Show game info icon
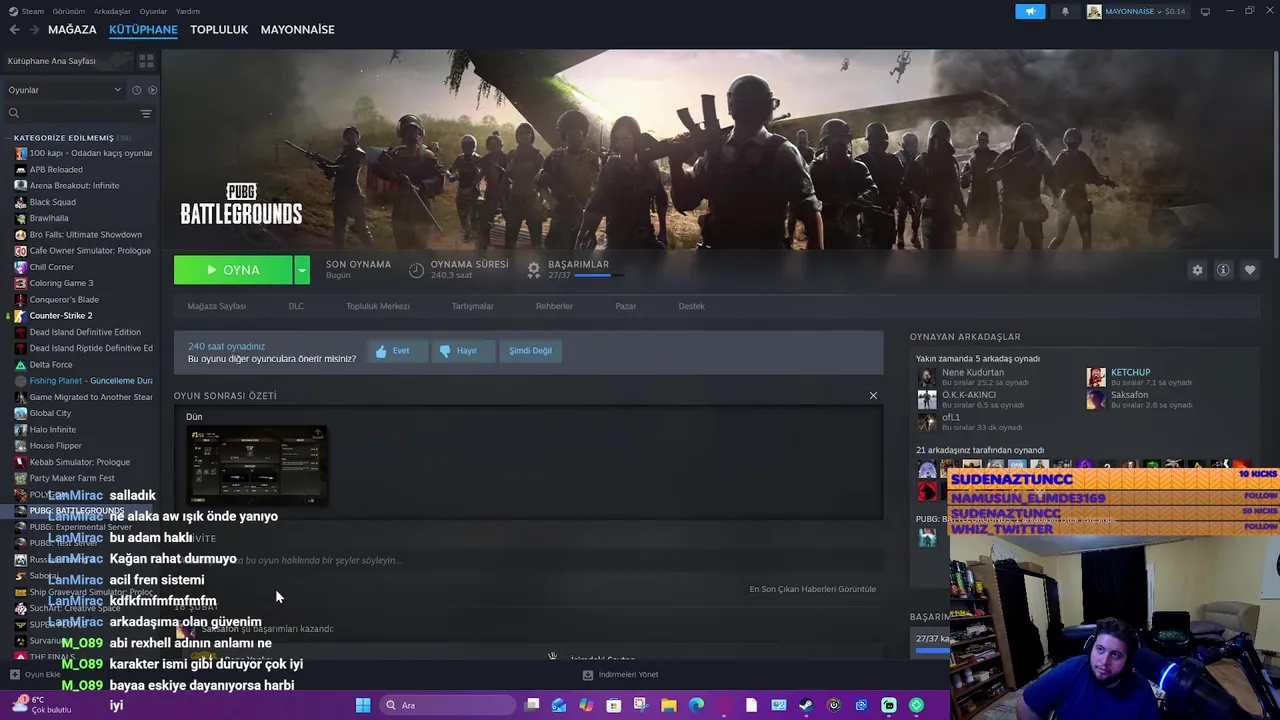The image size is (1280, 720). (x=1223, y=270)
